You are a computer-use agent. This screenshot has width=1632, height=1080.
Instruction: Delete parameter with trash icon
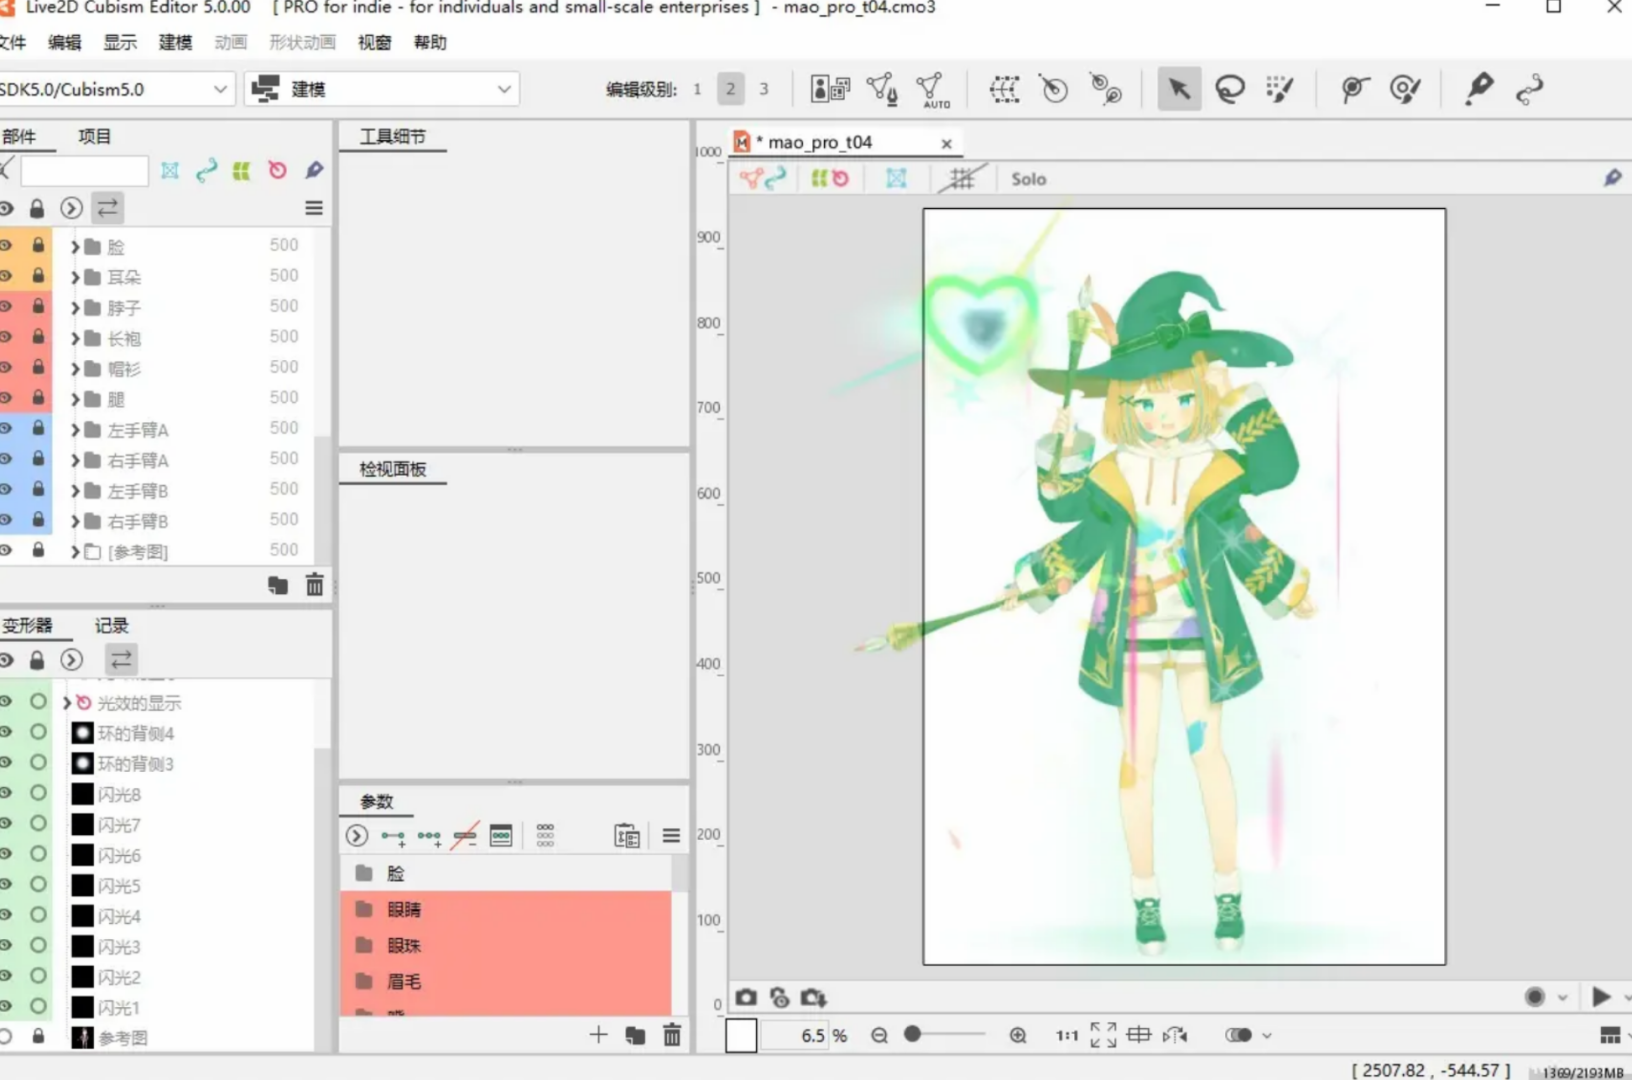[672, 1034]
